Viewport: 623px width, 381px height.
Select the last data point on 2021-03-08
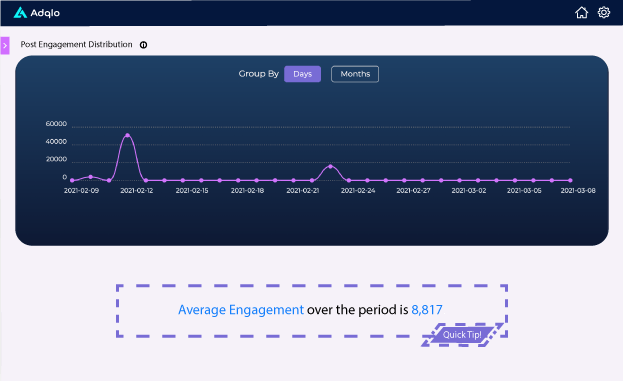[570, 180]
